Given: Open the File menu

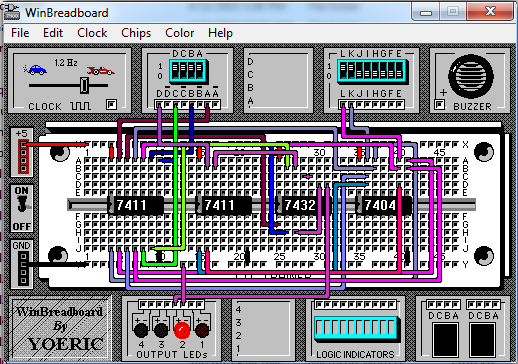Looking at the screenshot, I should 20,33.
